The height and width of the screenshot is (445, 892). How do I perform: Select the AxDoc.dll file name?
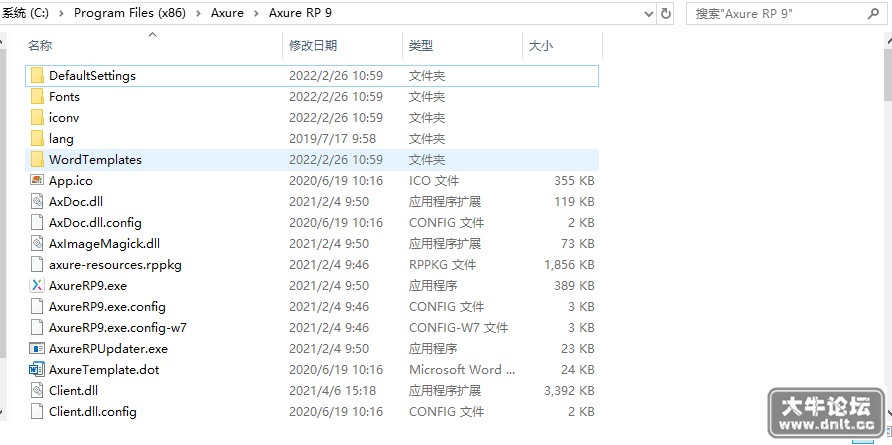76,201
